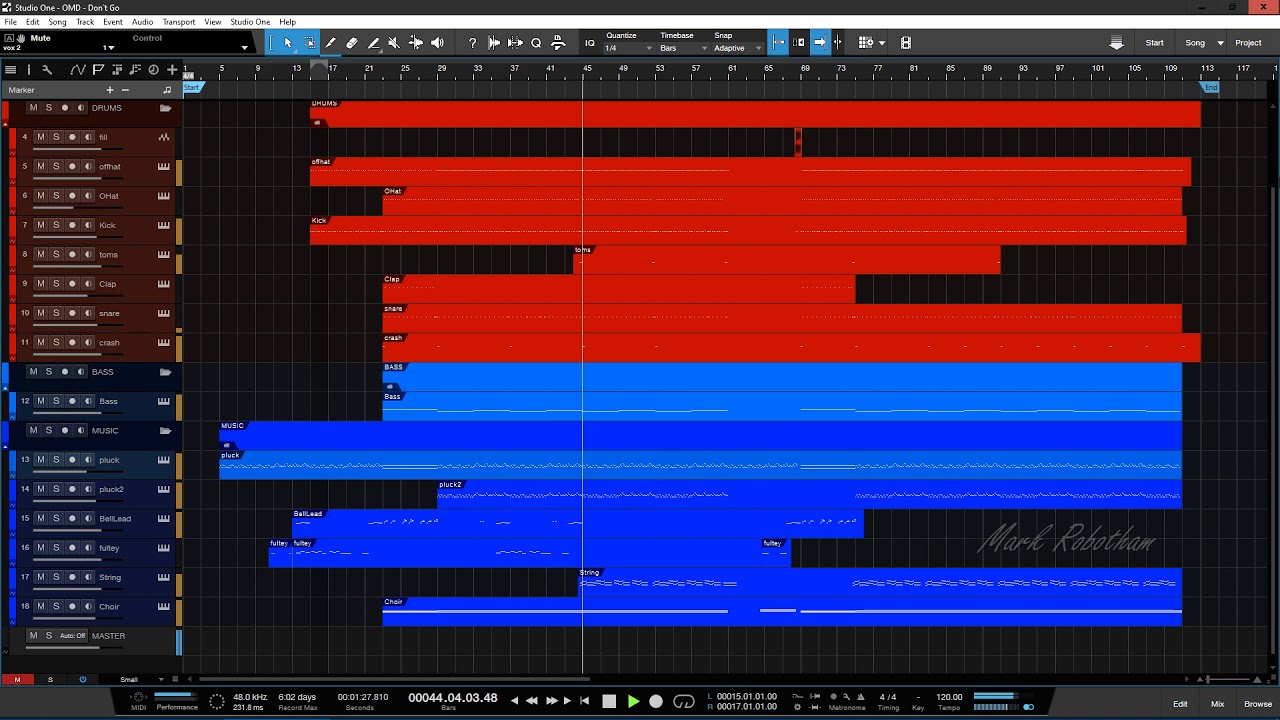Open the Kick track keyboard icon

[x=164, y=225]
